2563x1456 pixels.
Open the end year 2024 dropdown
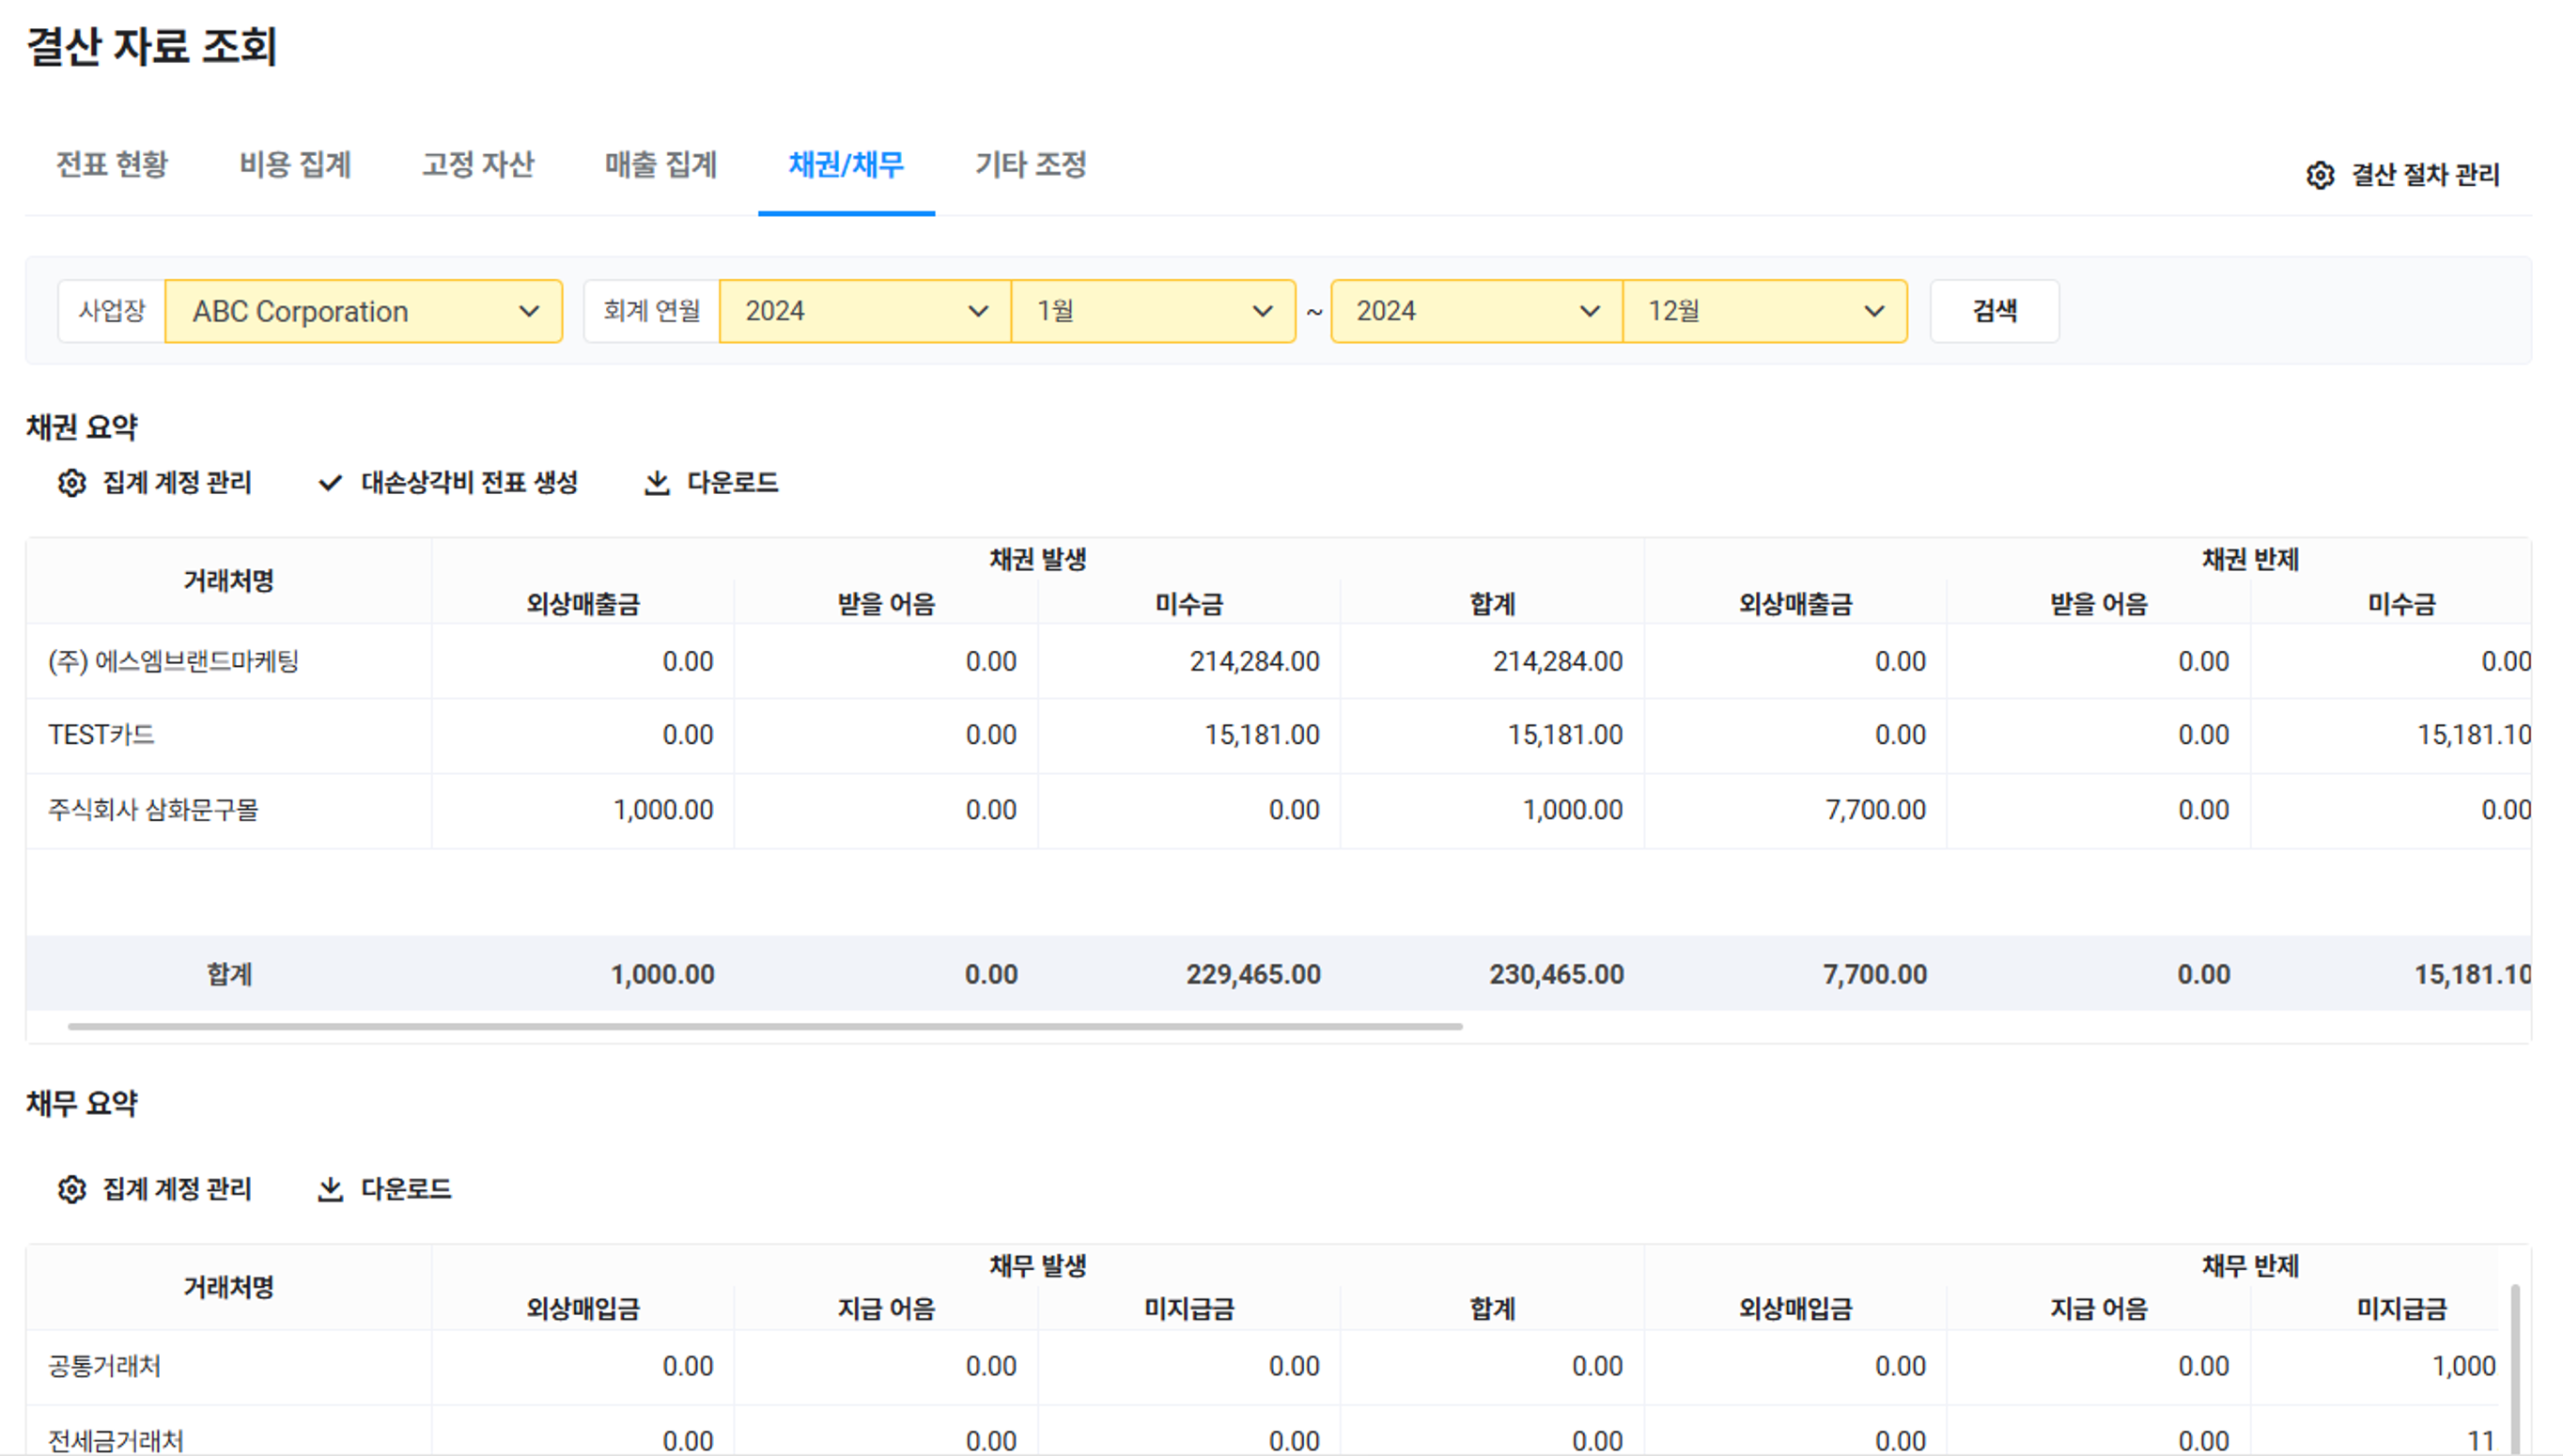point(1476,311)
